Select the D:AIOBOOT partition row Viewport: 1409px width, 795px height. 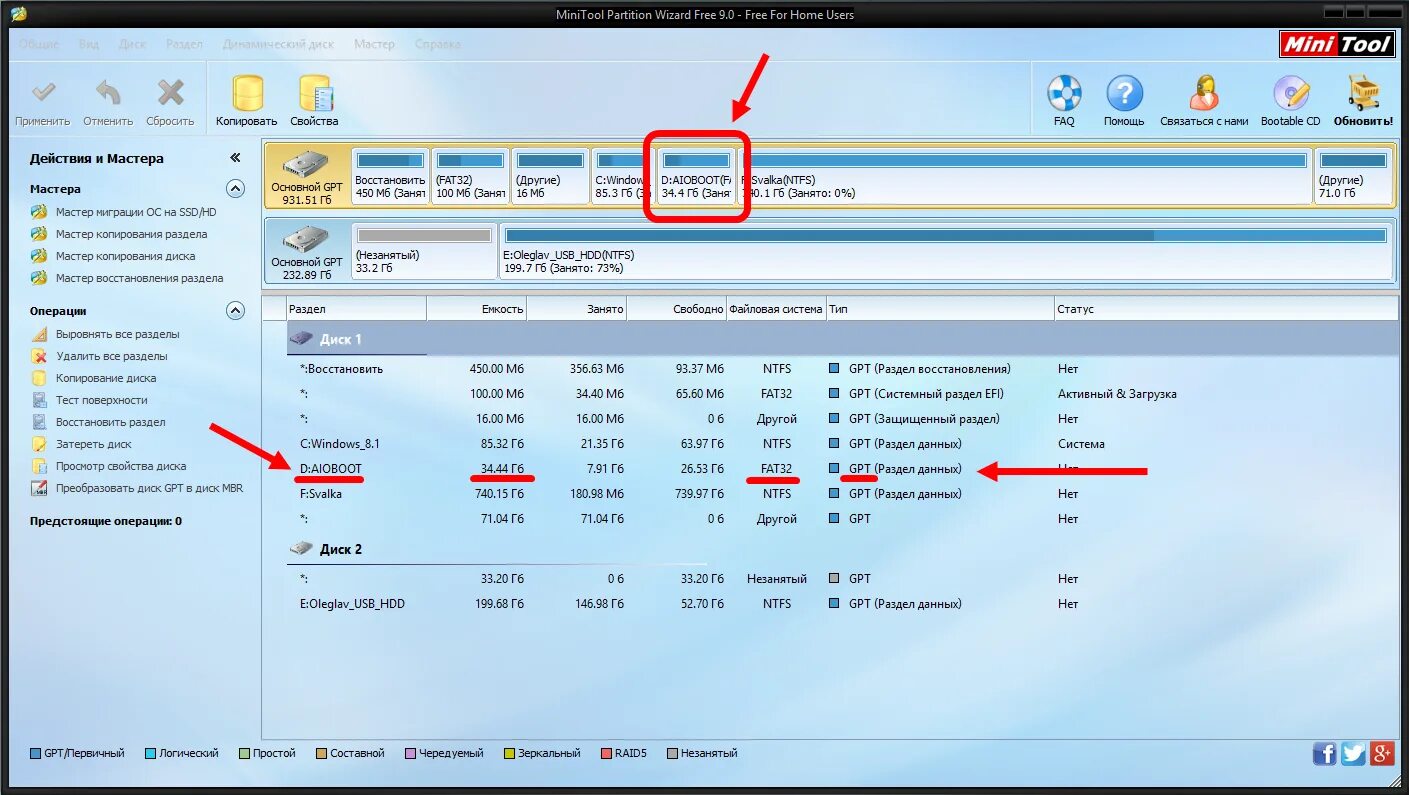pyautogui.click(x=331, y=469)
